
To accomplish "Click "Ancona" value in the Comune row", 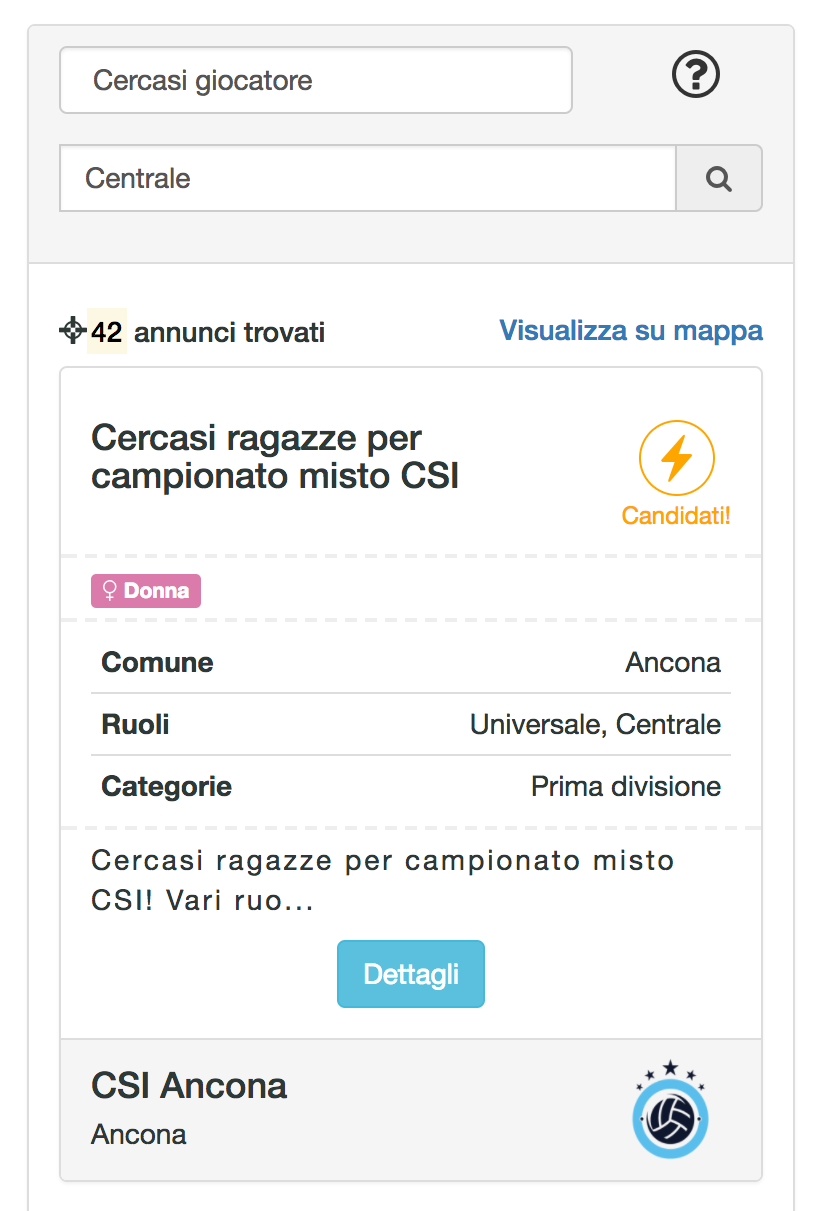I will [x=673, y=663].
